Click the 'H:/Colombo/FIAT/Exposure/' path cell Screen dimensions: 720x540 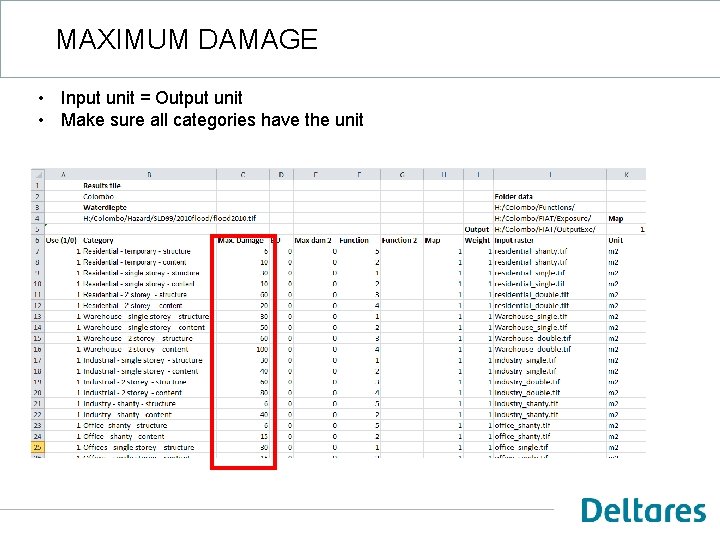point(543,219)
